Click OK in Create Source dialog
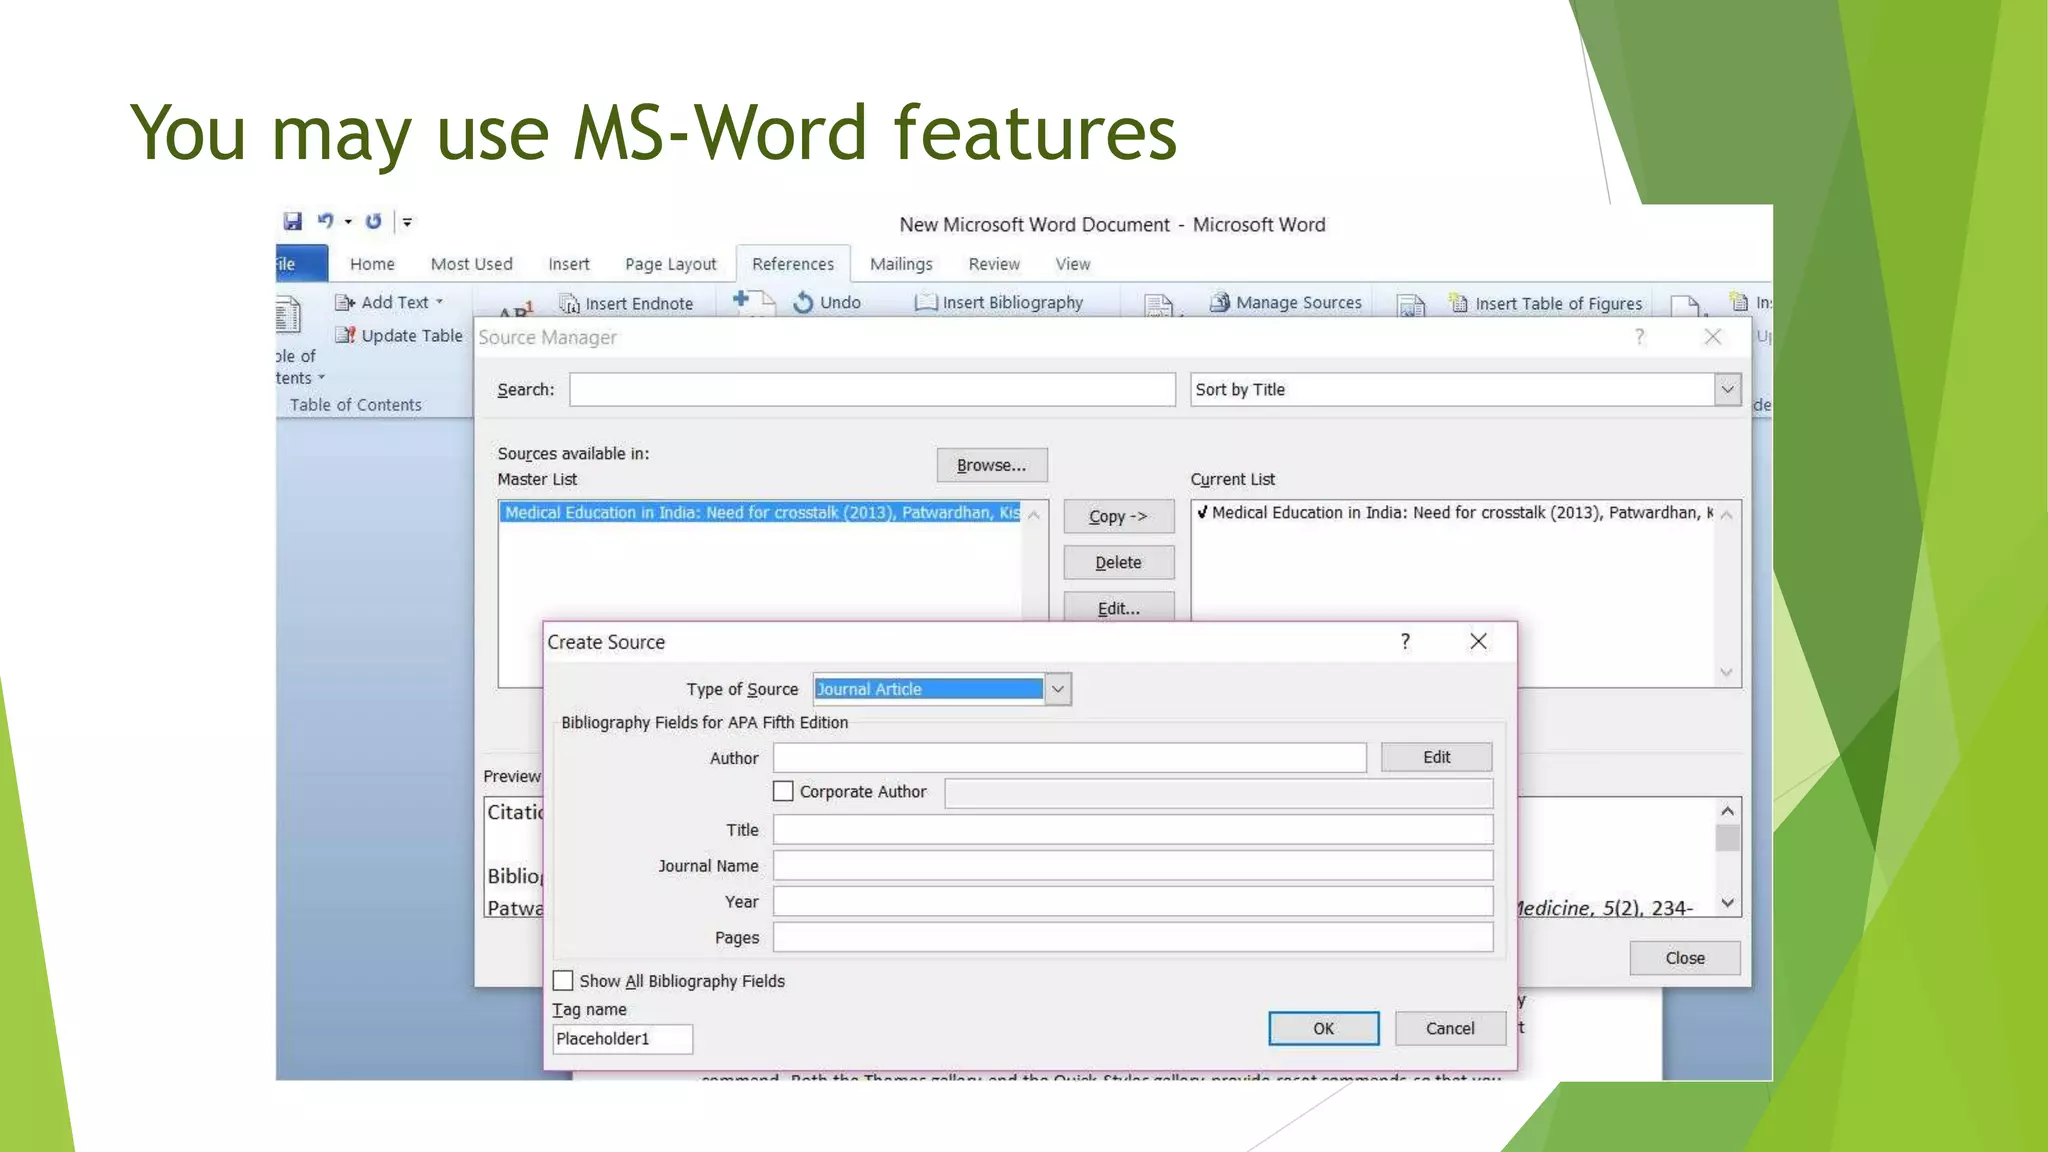This screenshot has width=2048, height=1152. 1323,1028
